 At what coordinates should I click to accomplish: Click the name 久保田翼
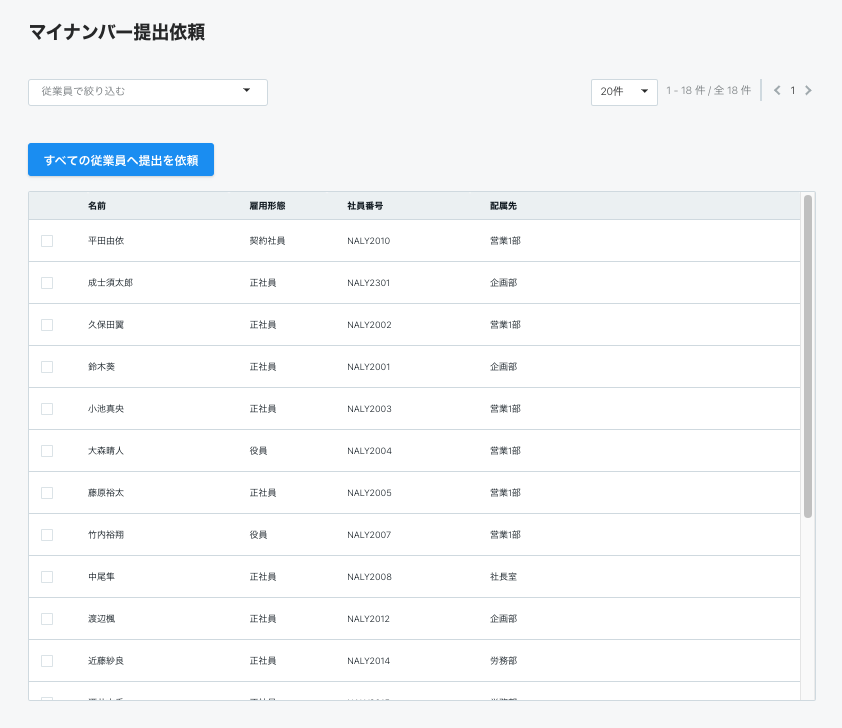(x=106, y=325)
